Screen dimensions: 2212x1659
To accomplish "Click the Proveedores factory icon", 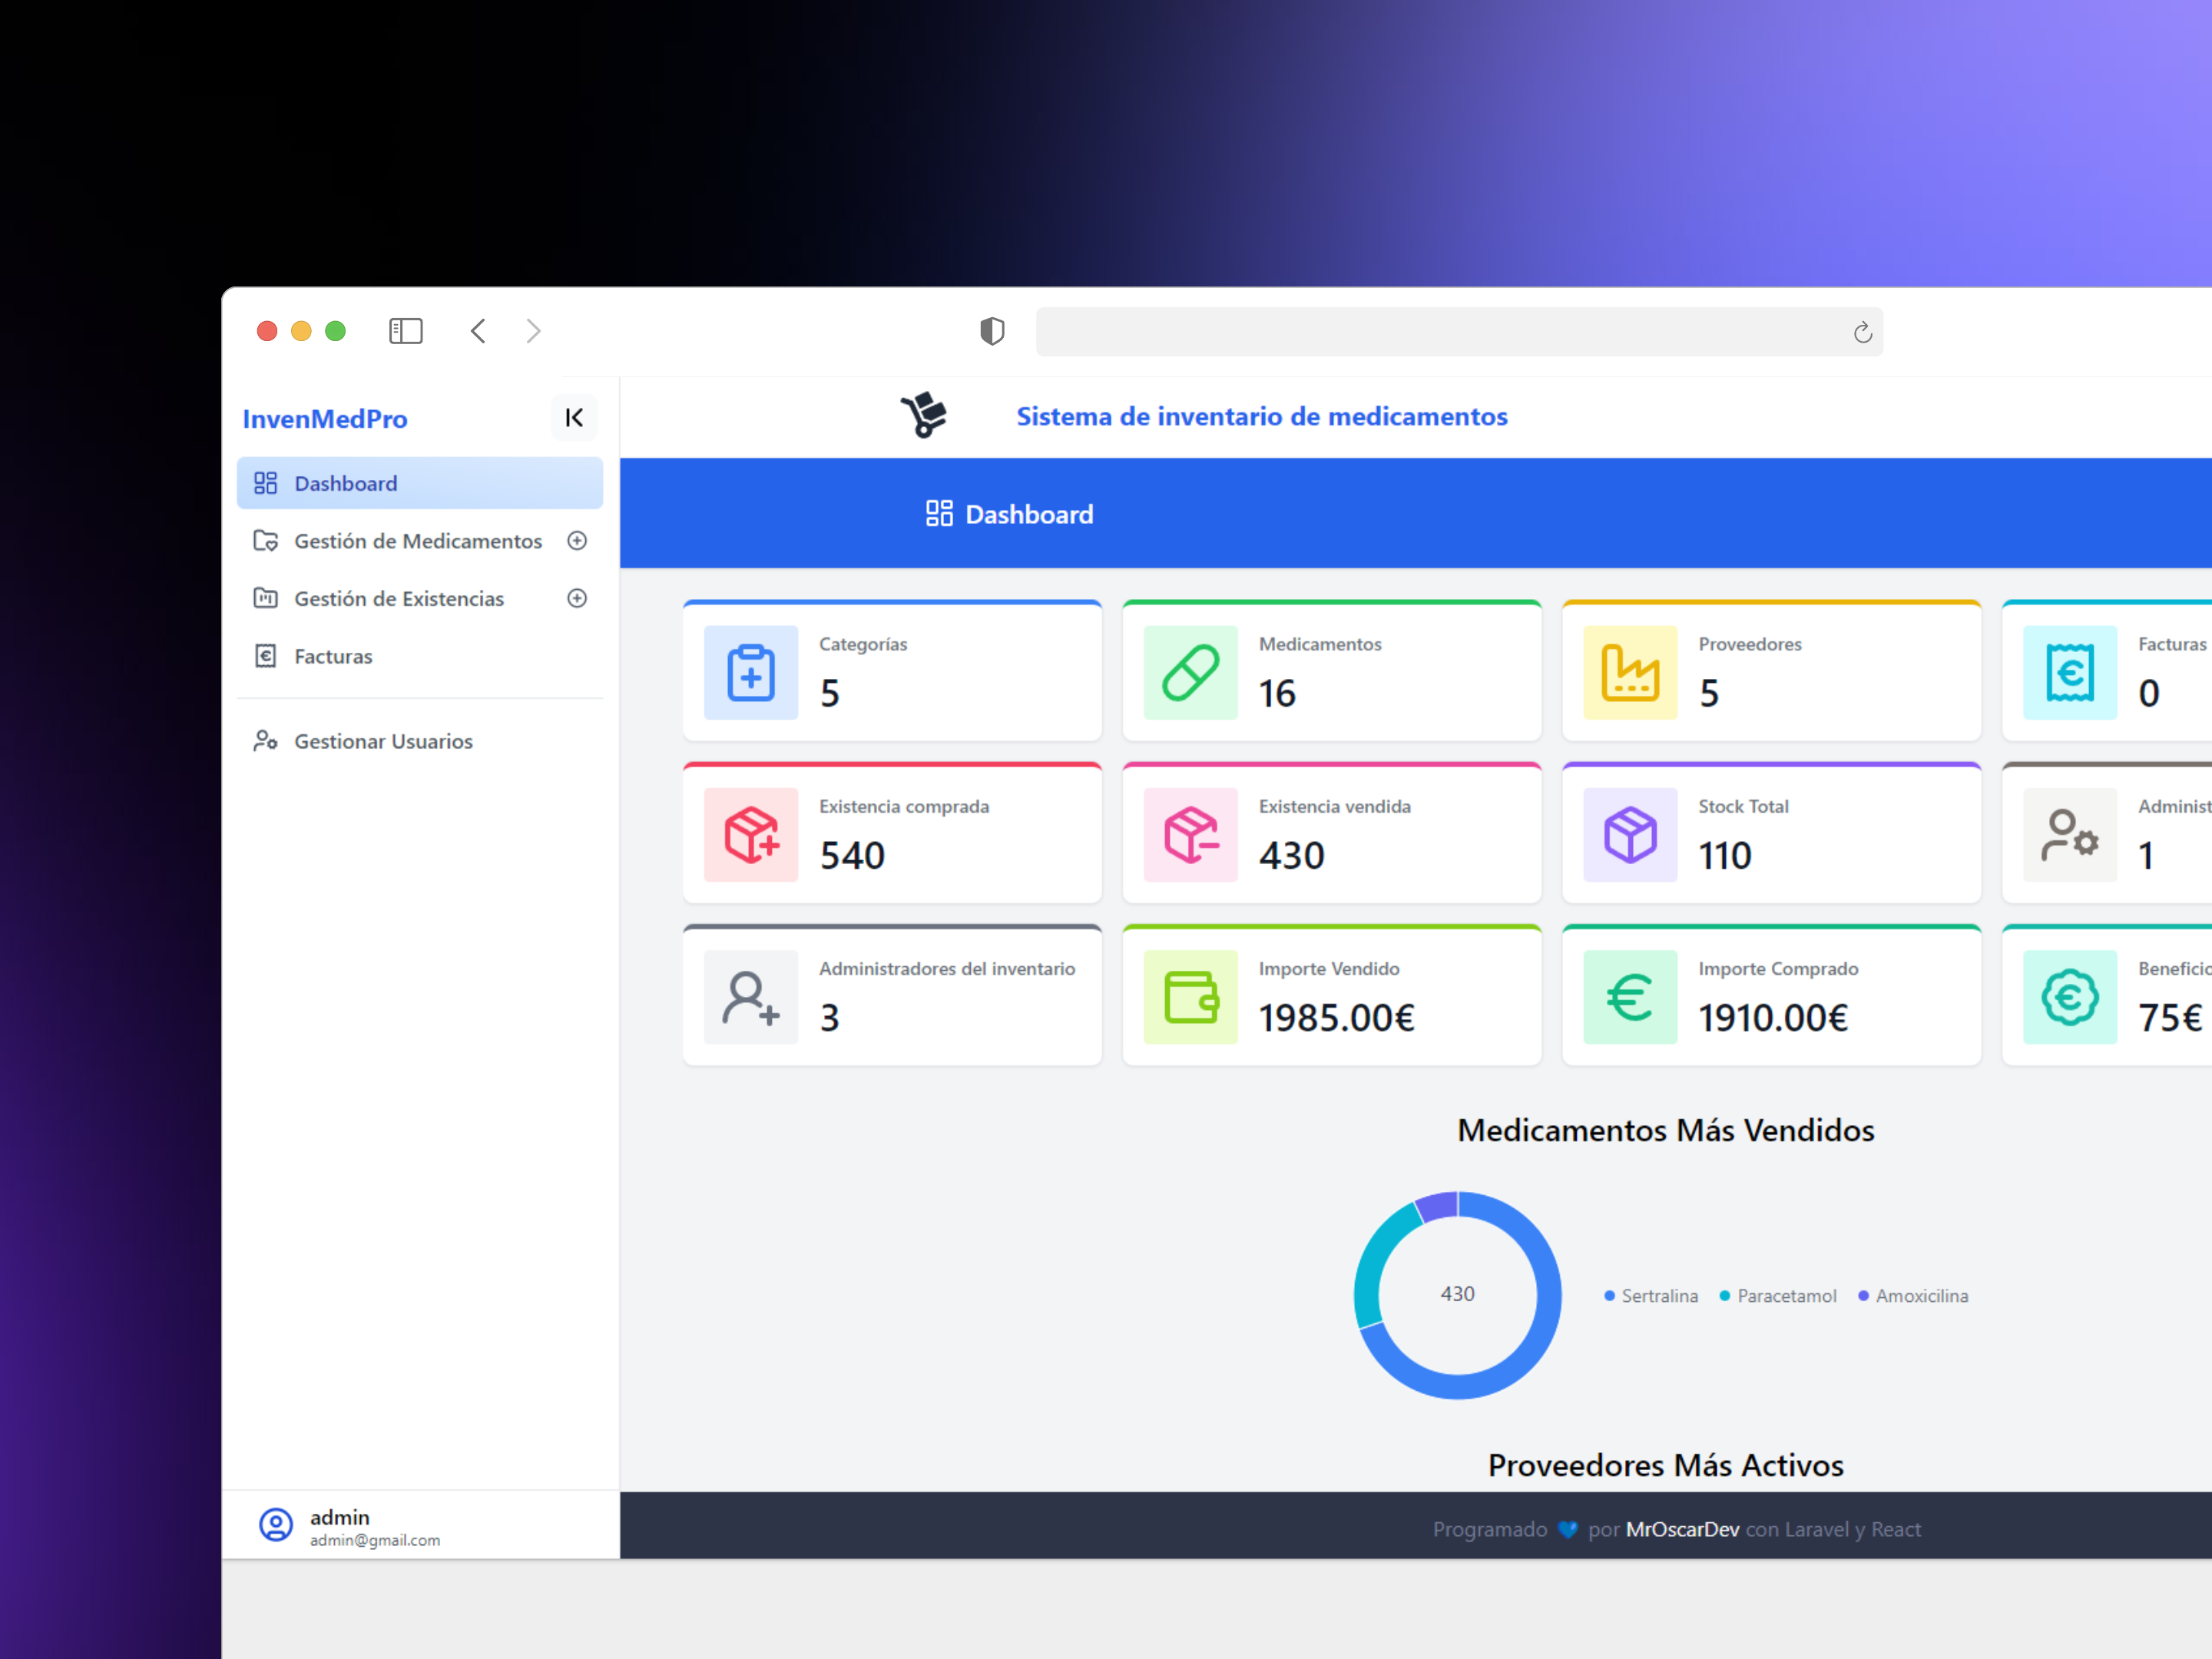I will 1630,673.
